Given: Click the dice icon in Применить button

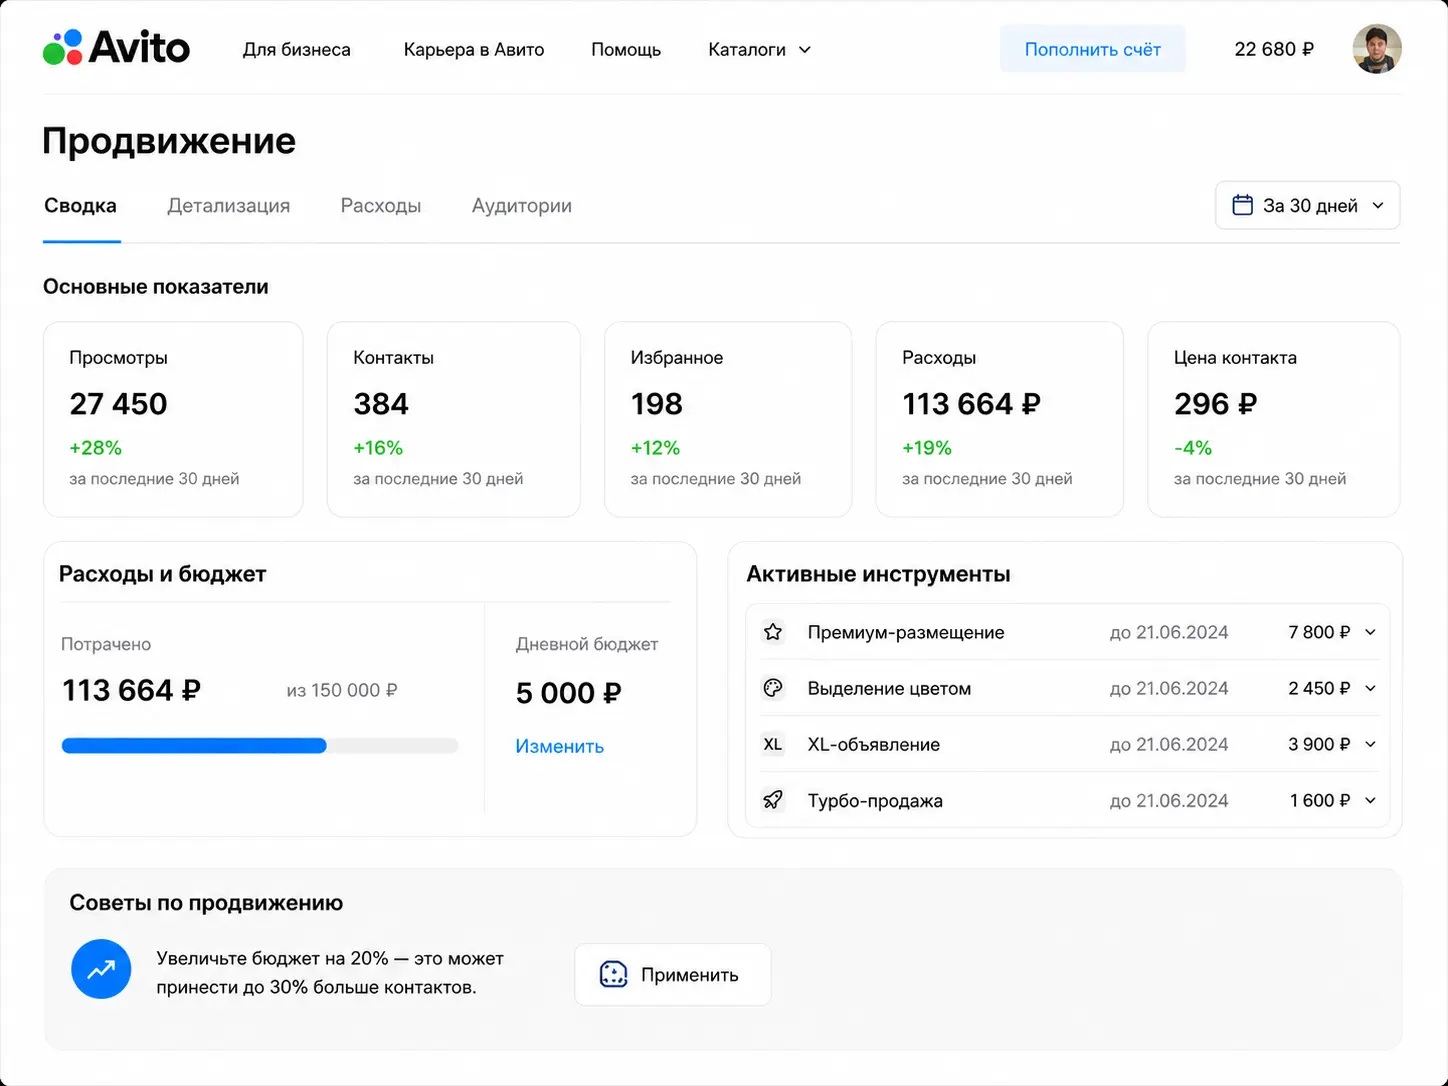Looking at the screenshot, I should pyautogui.click(x=613, y=974).
